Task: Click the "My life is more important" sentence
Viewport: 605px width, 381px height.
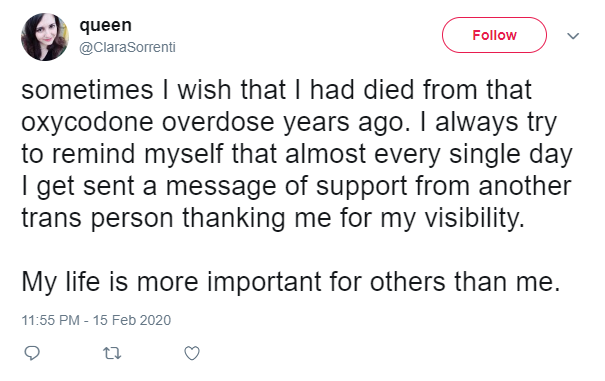Action: [291, 281]
